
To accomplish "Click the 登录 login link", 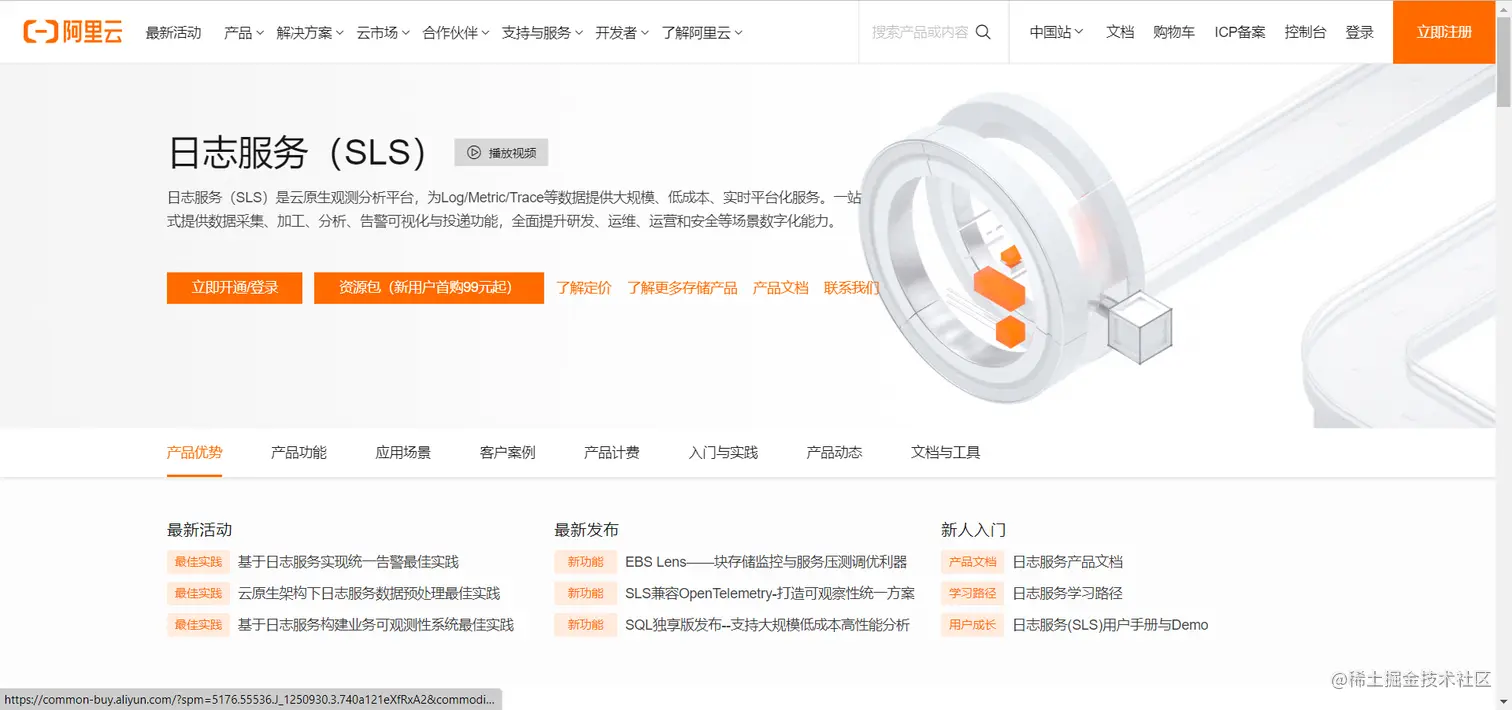I will 1360,32.
